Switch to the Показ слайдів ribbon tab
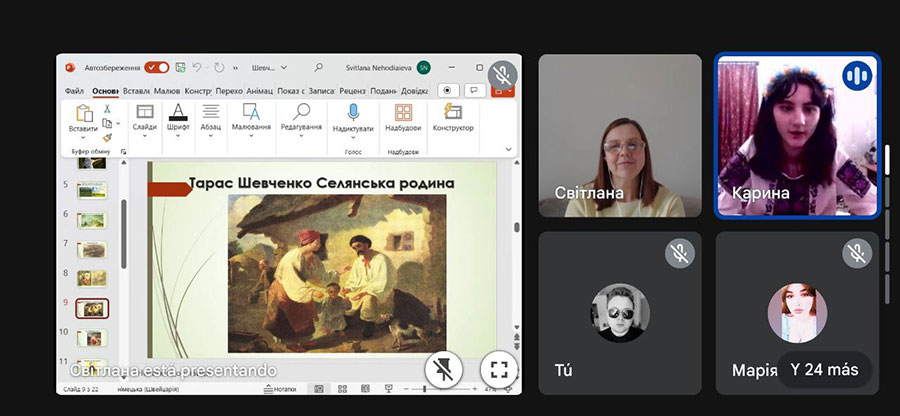The image size is (900, 416). click(x=290, y=91)
